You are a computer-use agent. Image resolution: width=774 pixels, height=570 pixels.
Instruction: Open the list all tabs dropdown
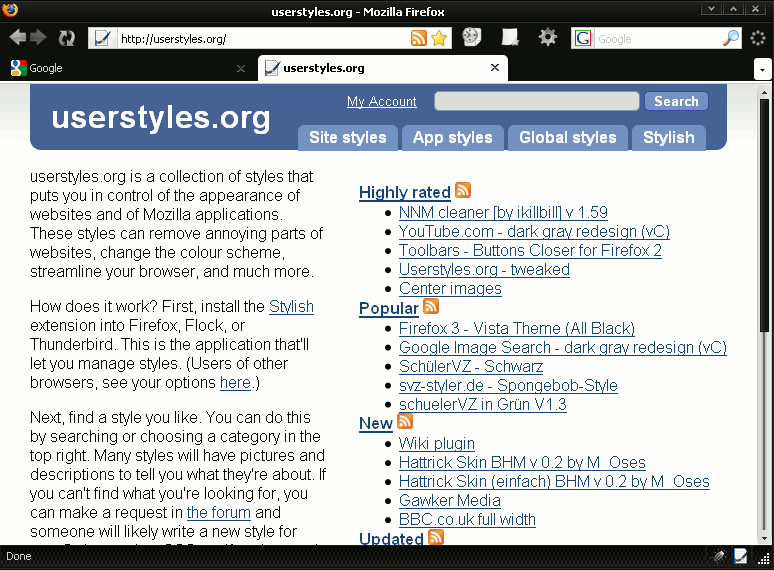point(763,70)
